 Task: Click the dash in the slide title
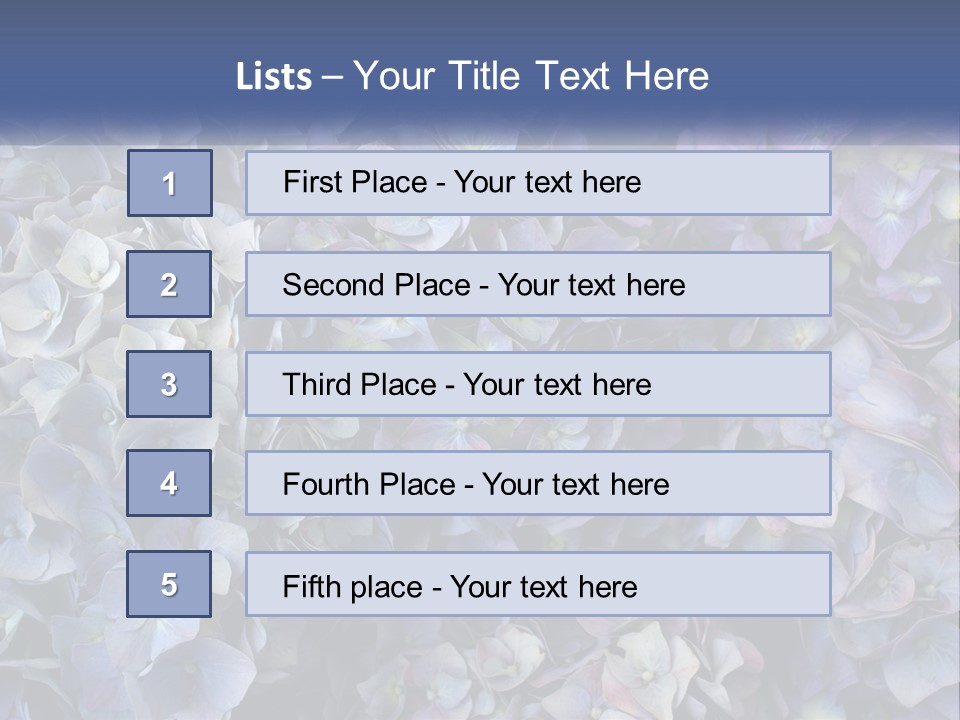[332, 77]
